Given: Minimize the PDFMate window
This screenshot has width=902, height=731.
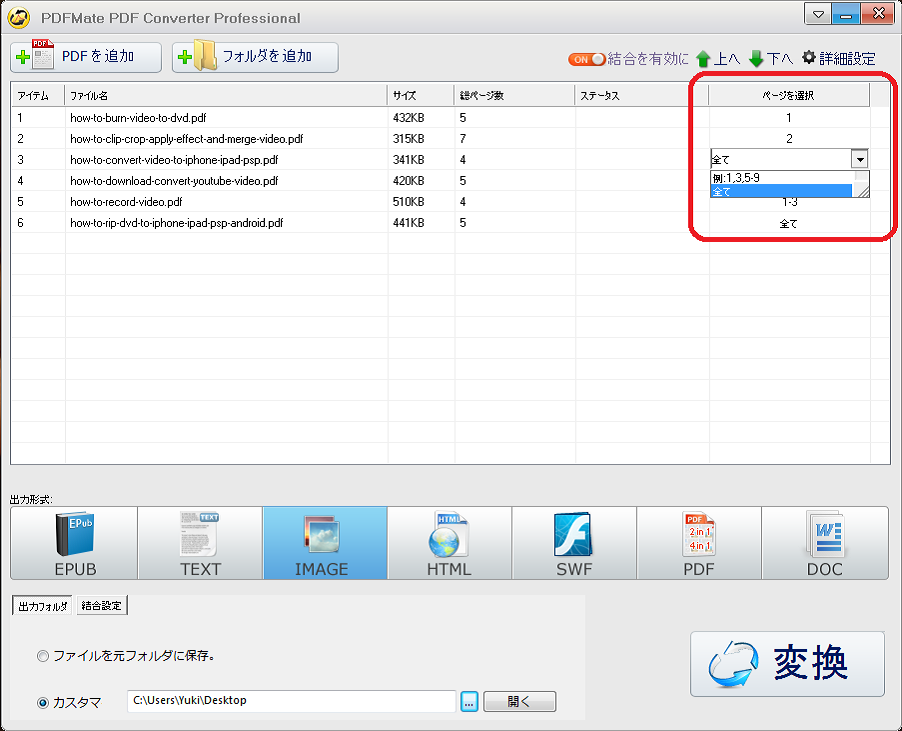Looking at the screenshot, I should point(846,15).
